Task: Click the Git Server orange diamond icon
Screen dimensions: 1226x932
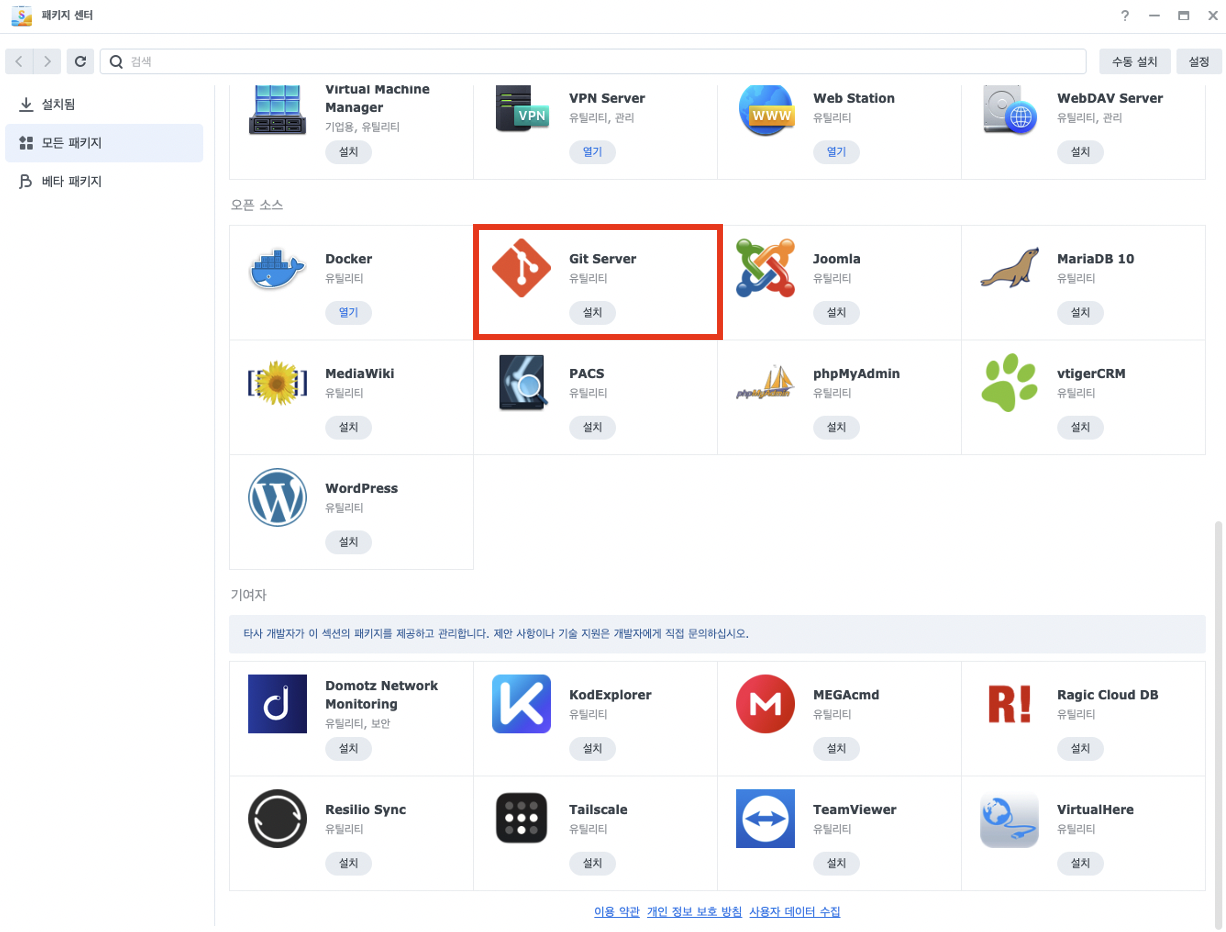Action: [x=521, y=268]
